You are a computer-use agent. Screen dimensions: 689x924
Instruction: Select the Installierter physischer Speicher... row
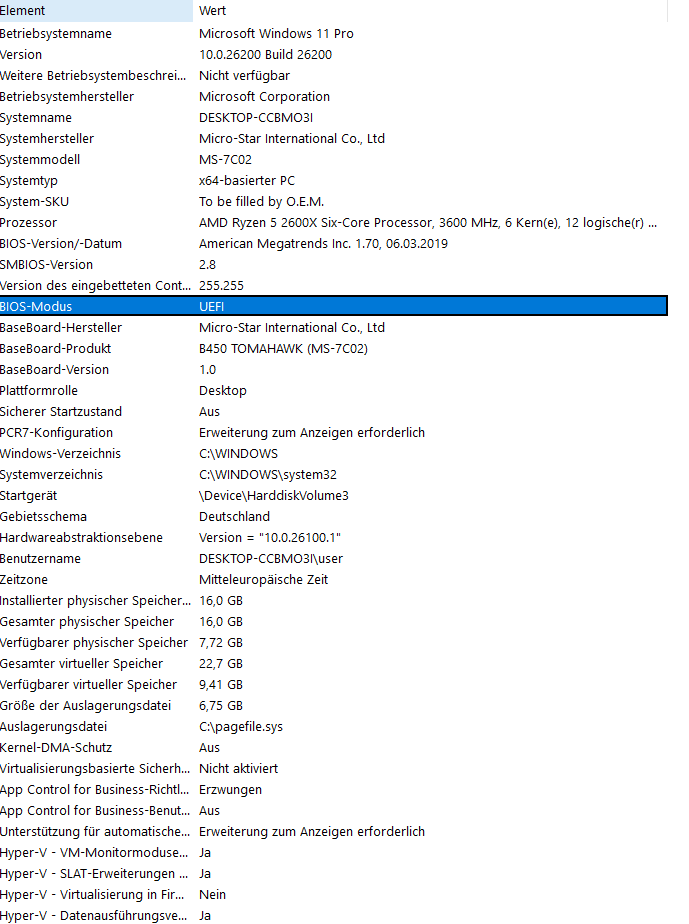tap(334, 601)
